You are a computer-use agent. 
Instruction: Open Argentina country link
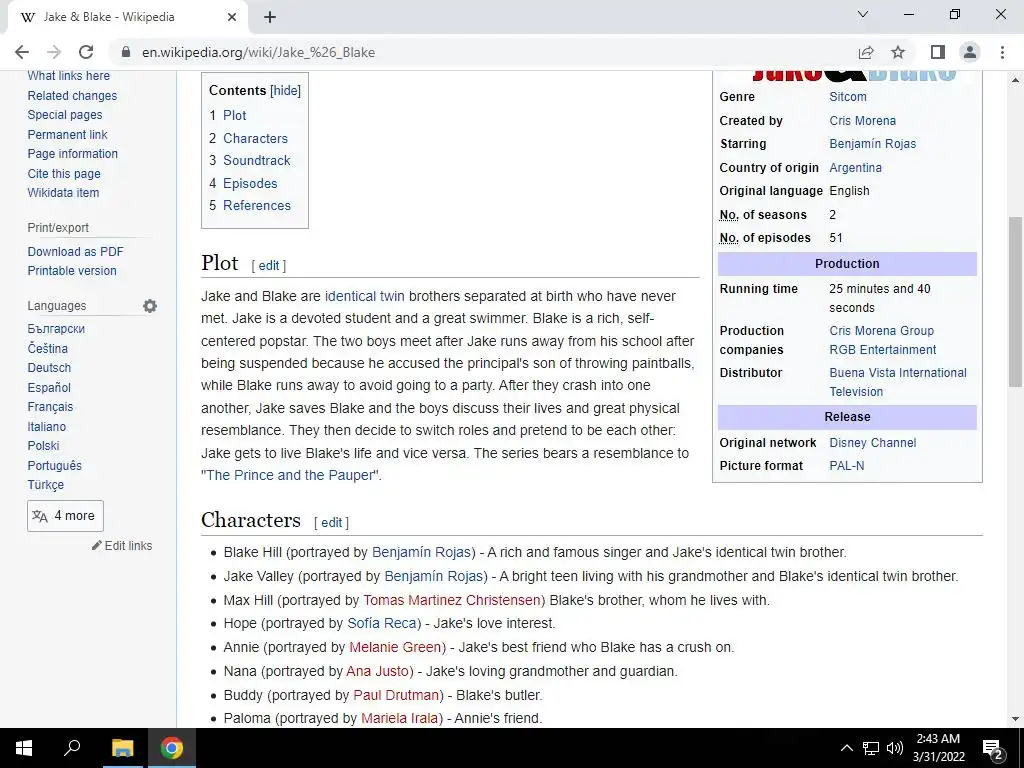[x=855, y=168]
